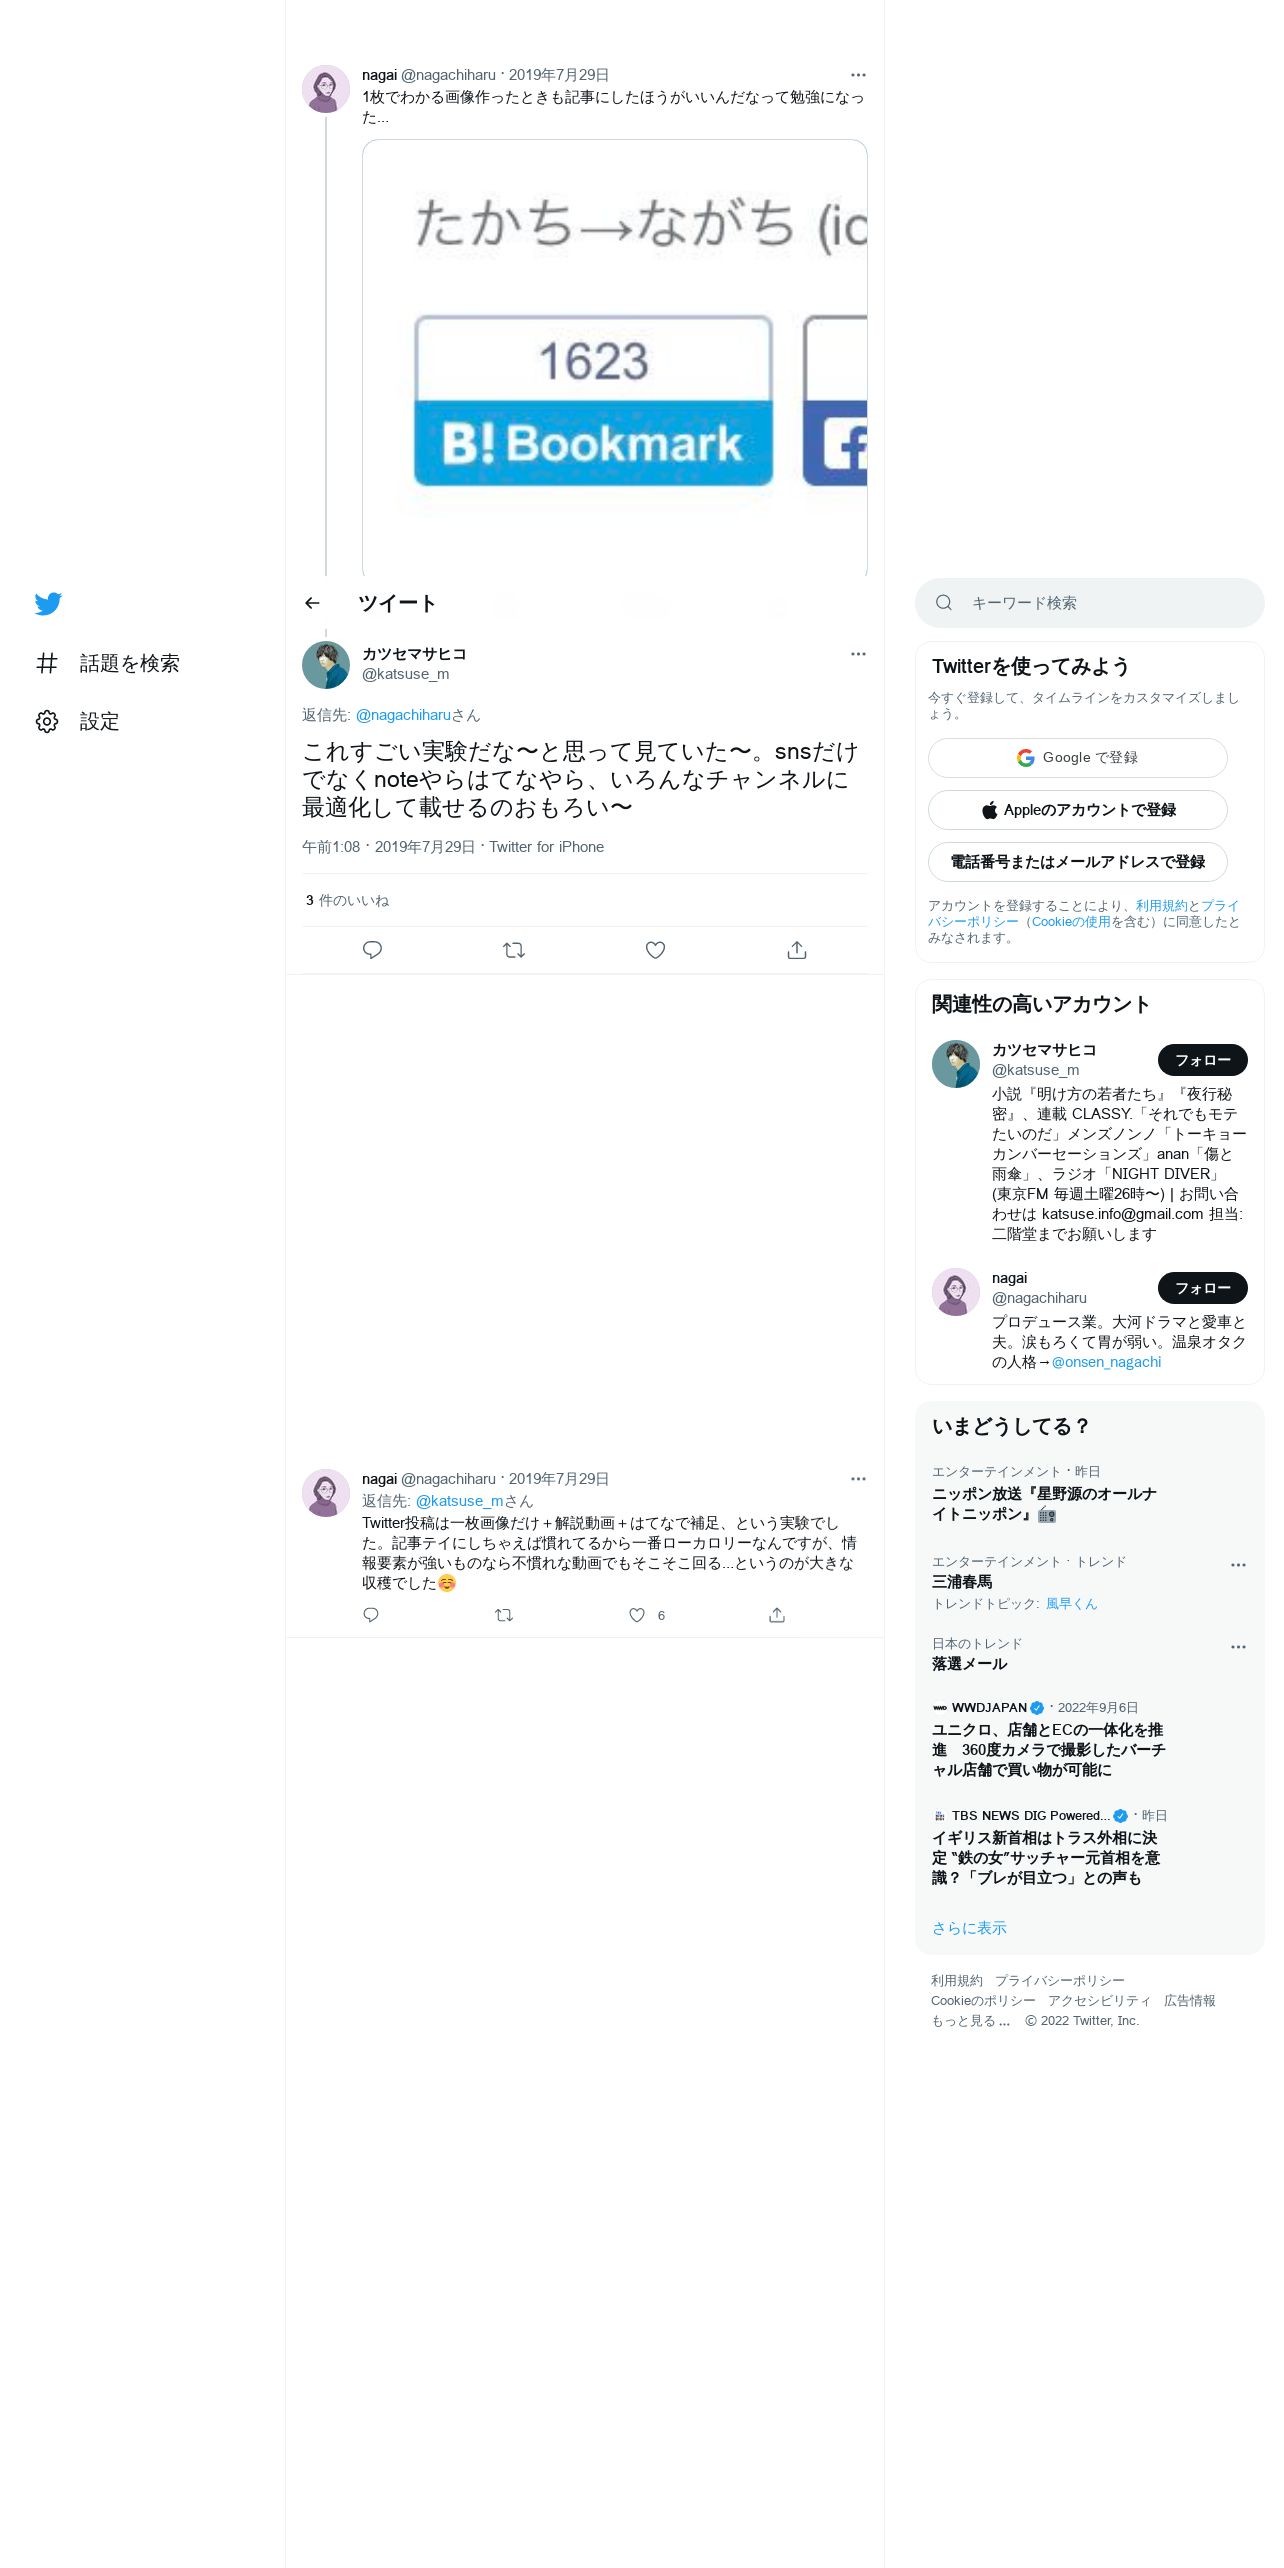The image size is (1284, 2568).
Task: Retweet the main tweet by カツセマサヒコ
Action: click(x=514, y=950)
